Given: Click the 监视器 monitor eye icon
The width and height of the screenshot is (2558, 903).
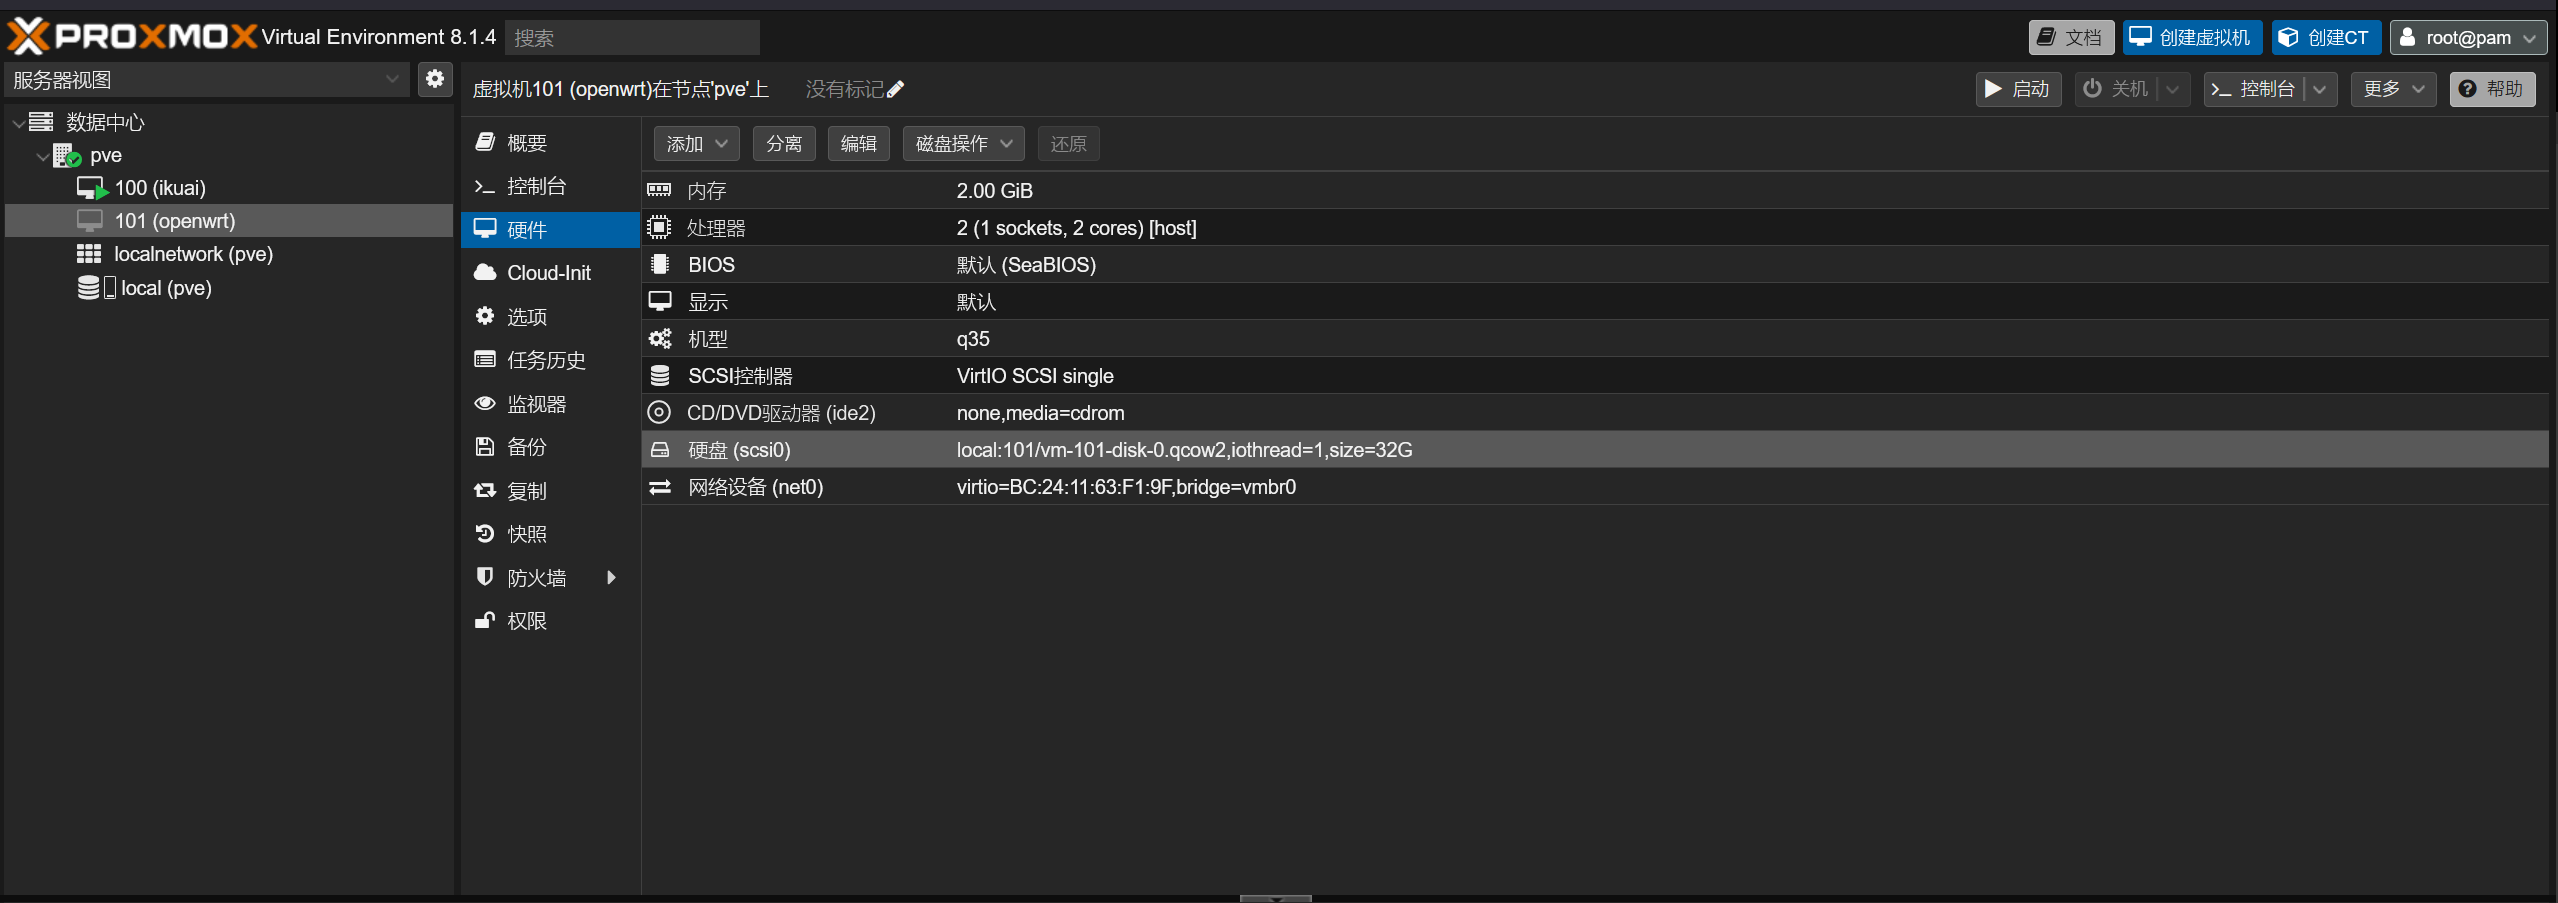Looking at the screenshot, I should coord(485,403).
